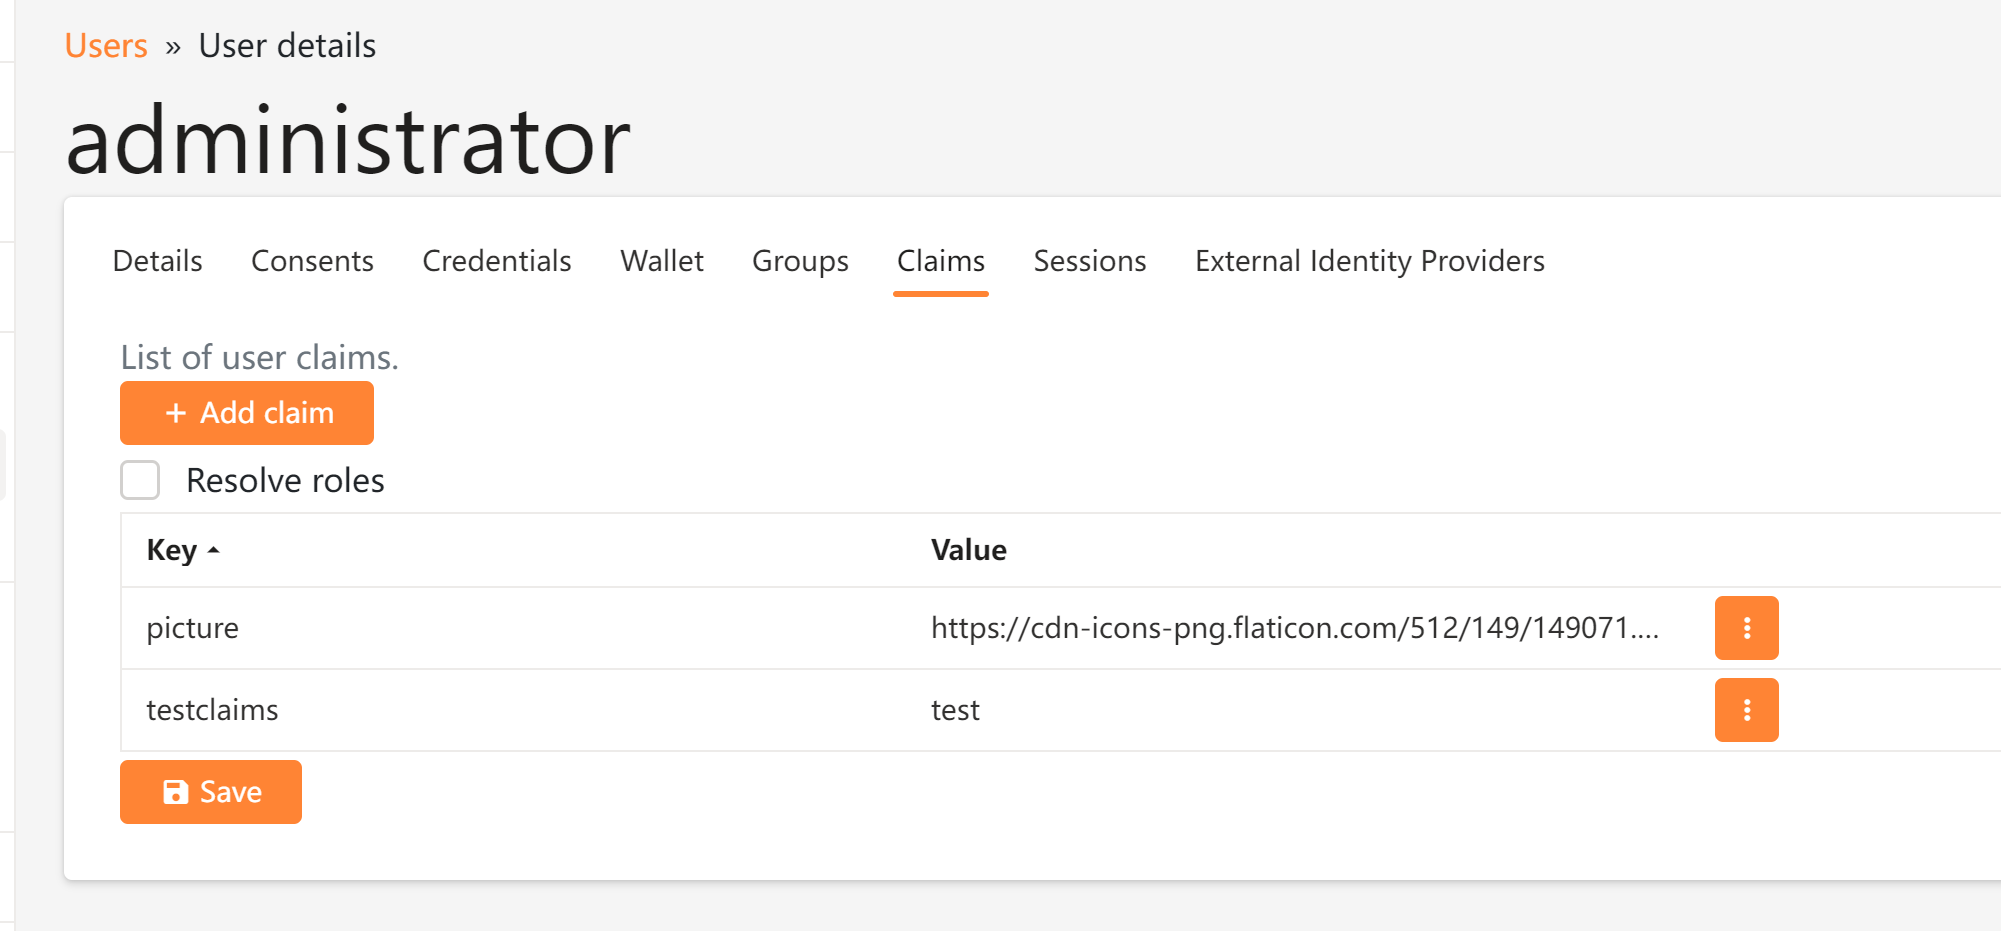
Task: Click the floppy disk icon on Save button
Action: pyautogui.click(x=176, y=791)
